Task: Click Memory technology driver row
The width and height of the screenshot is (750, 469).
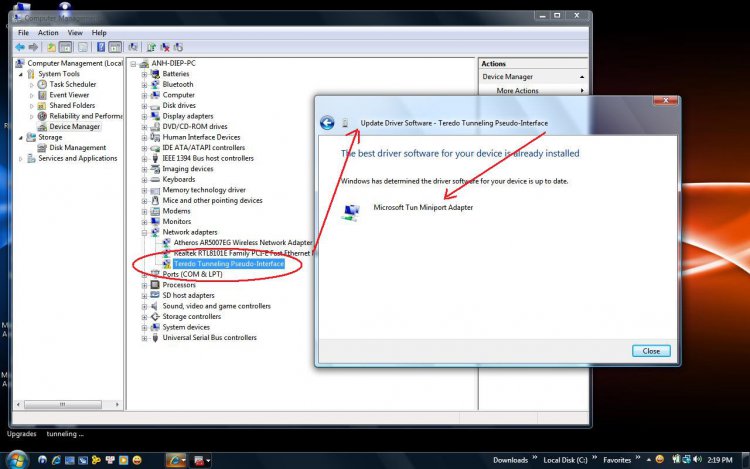Action: pos(204,190)
